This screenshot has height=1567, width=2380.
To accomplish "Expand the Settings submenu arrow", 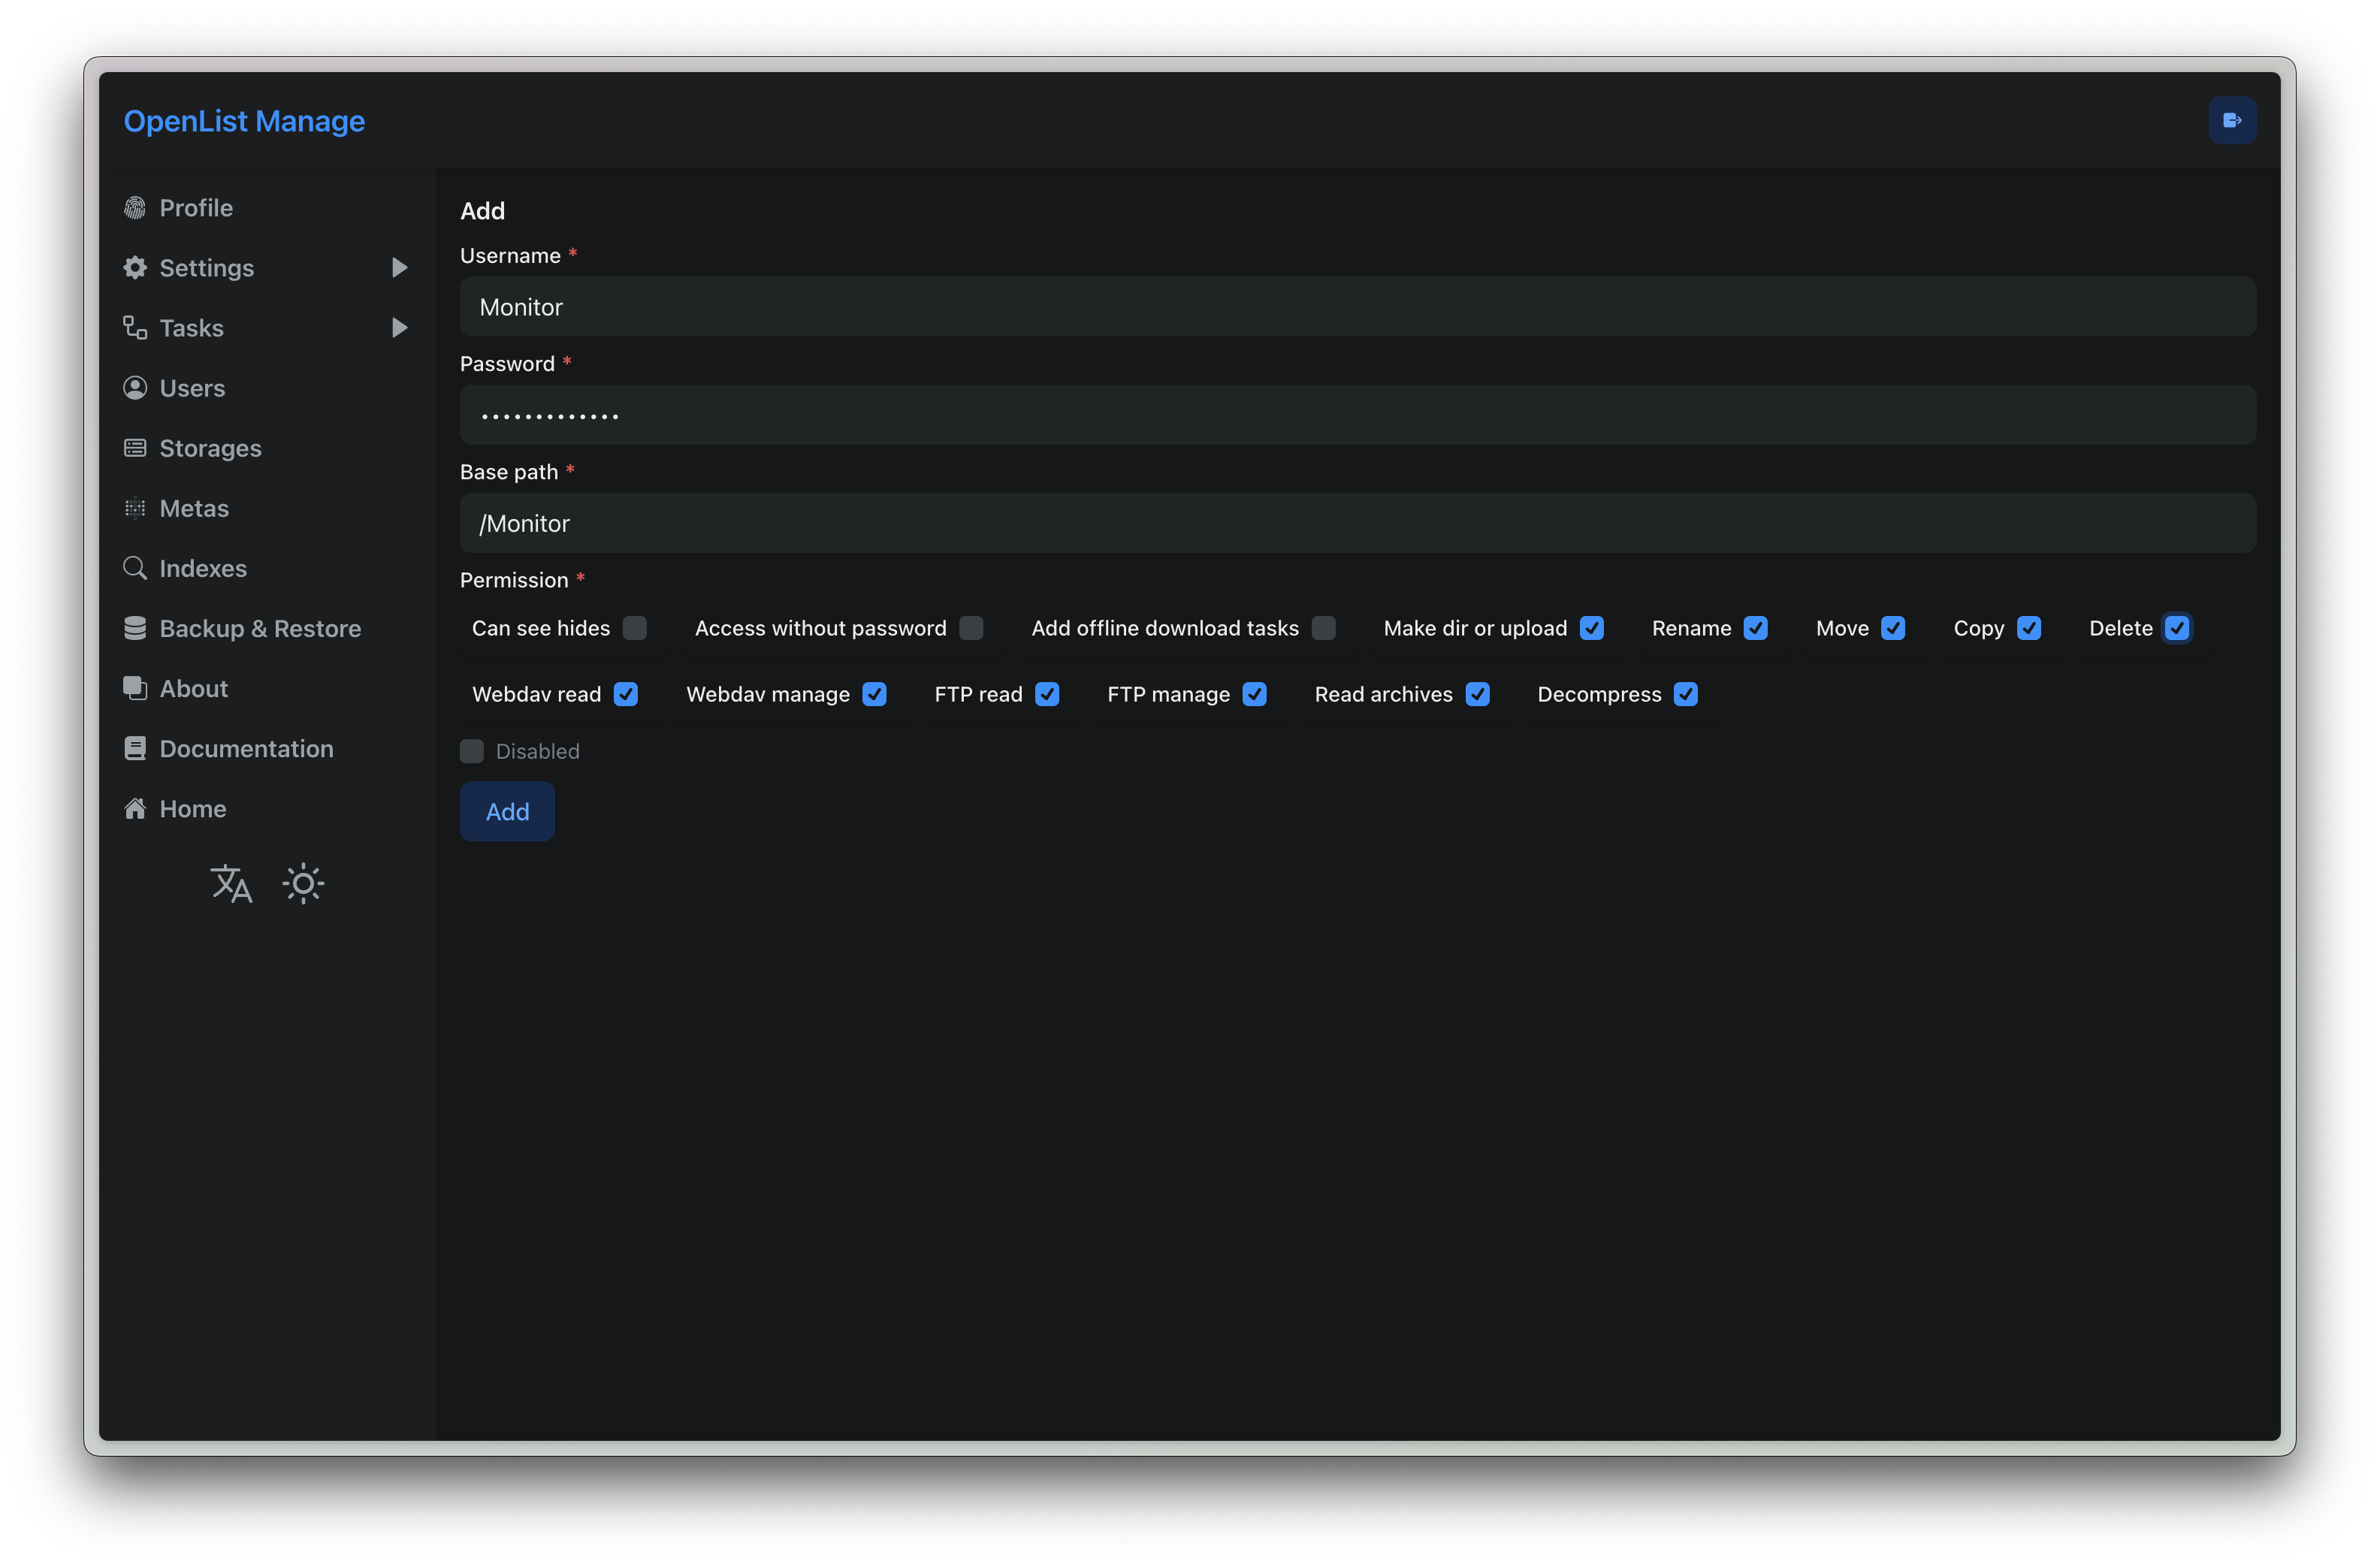I will [x=399, y=268].
